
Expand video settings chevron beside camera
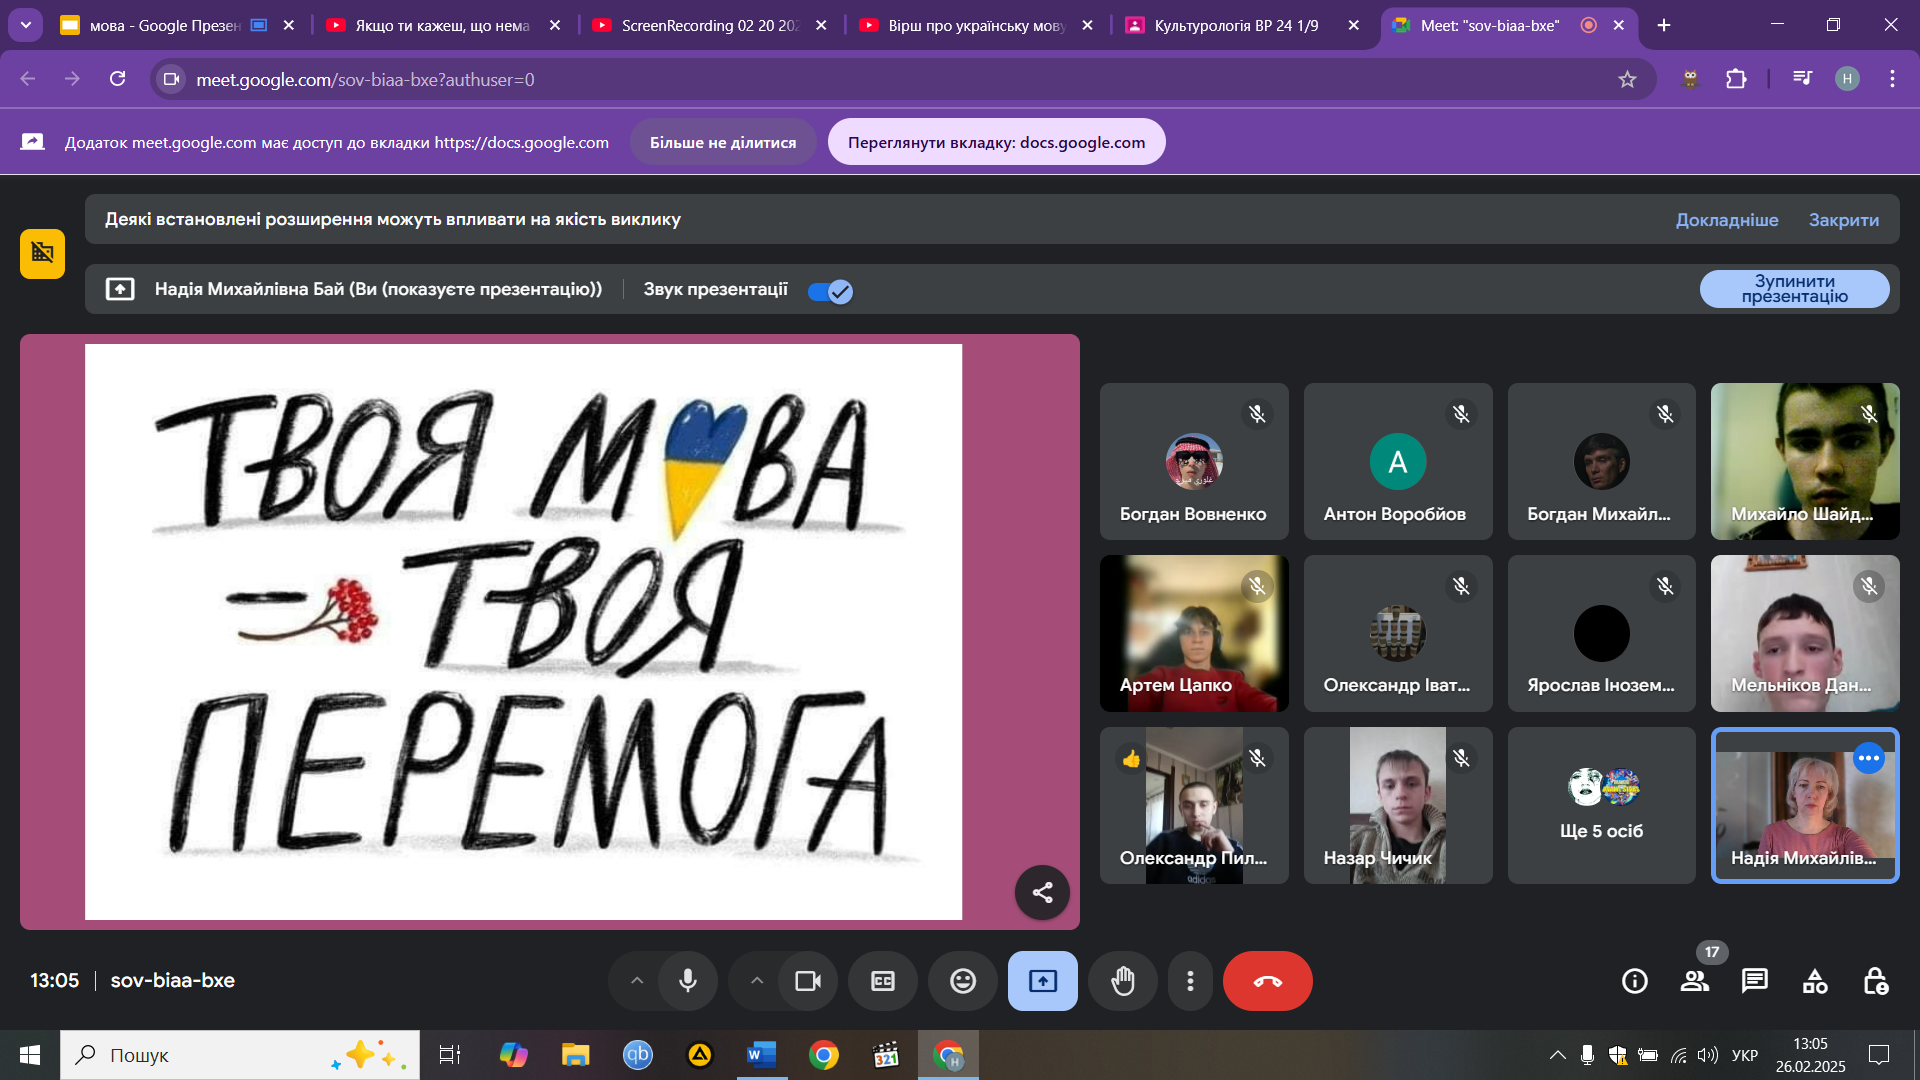point(757,981)
